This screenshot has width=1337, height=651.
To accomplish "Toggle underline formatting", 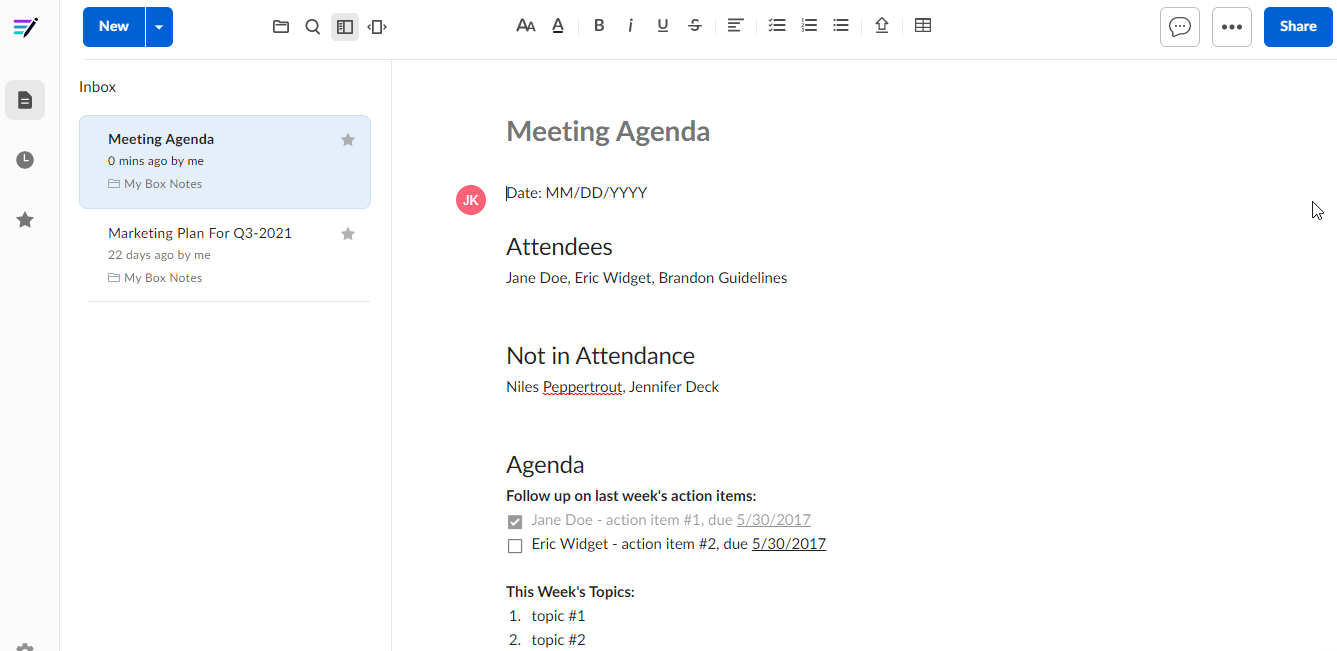I will point(663,26).
